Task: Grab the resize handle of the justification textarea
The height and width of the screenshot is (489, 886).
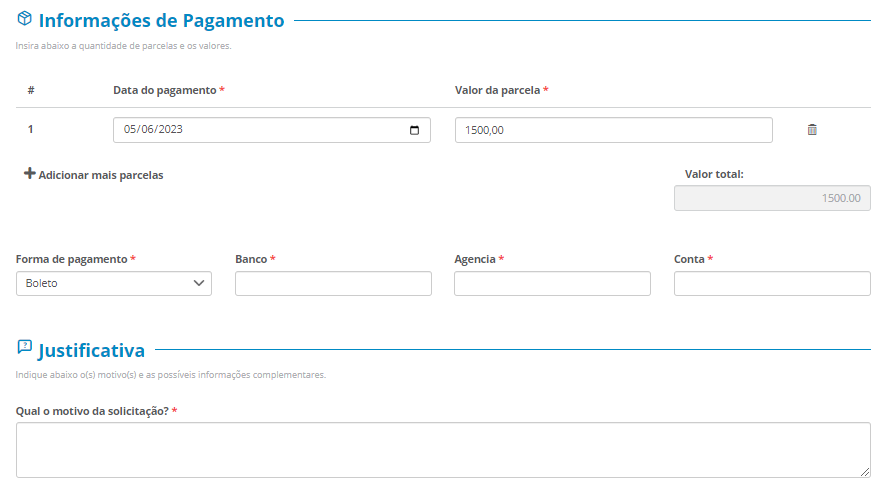Action: (x=865, y=472)
